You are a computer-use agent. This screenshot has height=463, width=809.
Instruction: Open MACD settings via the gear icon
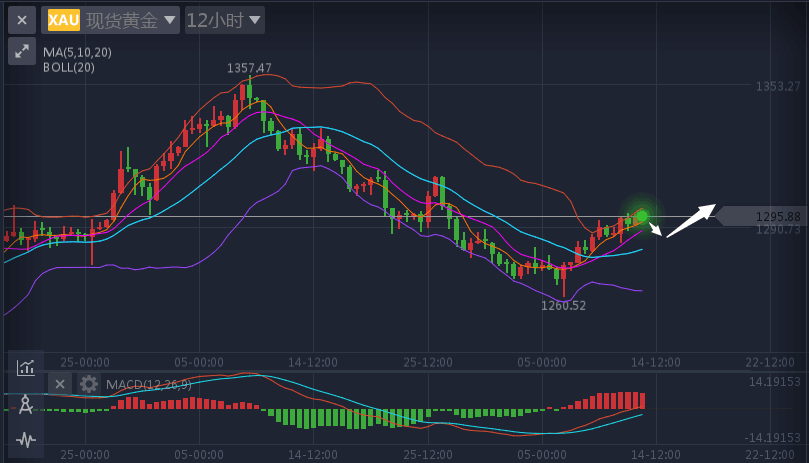point(89,384)
